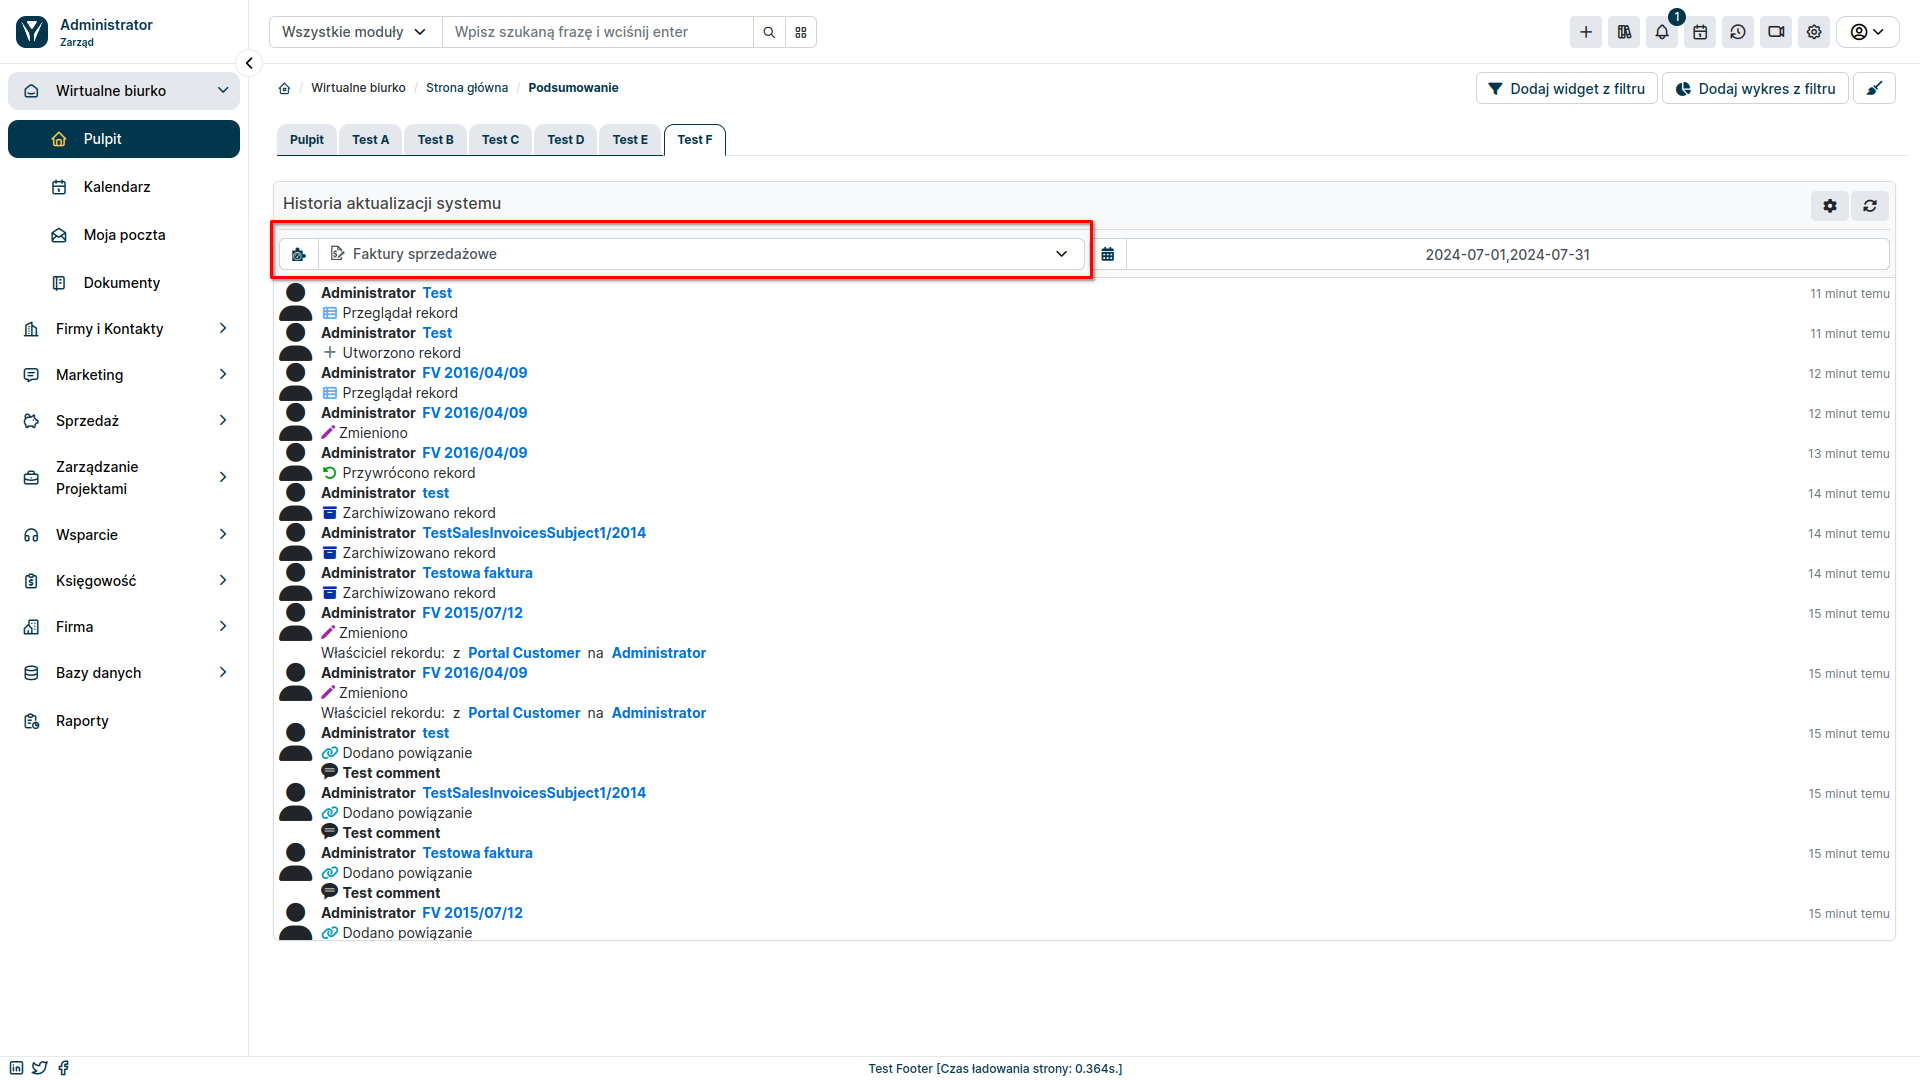Click the LinkedIn icon in footer
The width and height of the screenshot is (1920, 1080).
[17, 1068]
